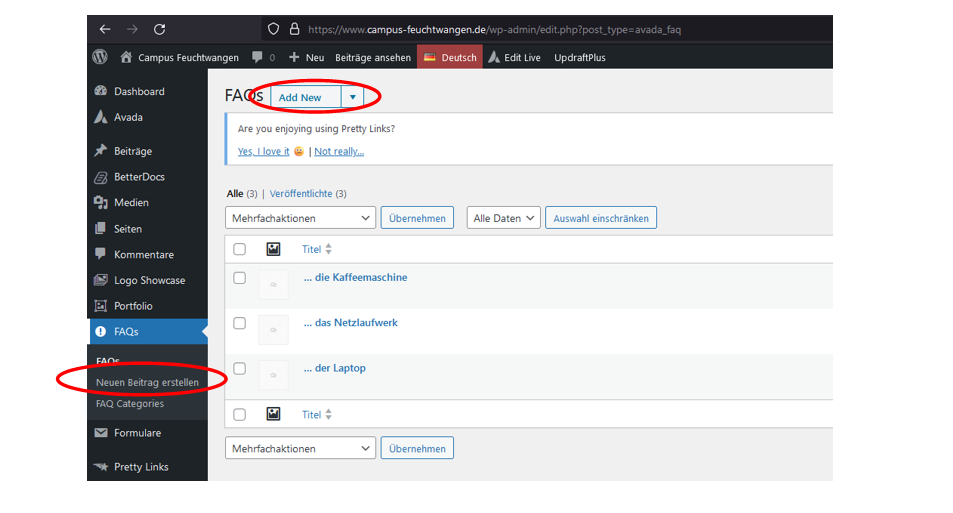Click the image column icon in table header
This screenshot has height=513, width=953.
click(274, 249)
